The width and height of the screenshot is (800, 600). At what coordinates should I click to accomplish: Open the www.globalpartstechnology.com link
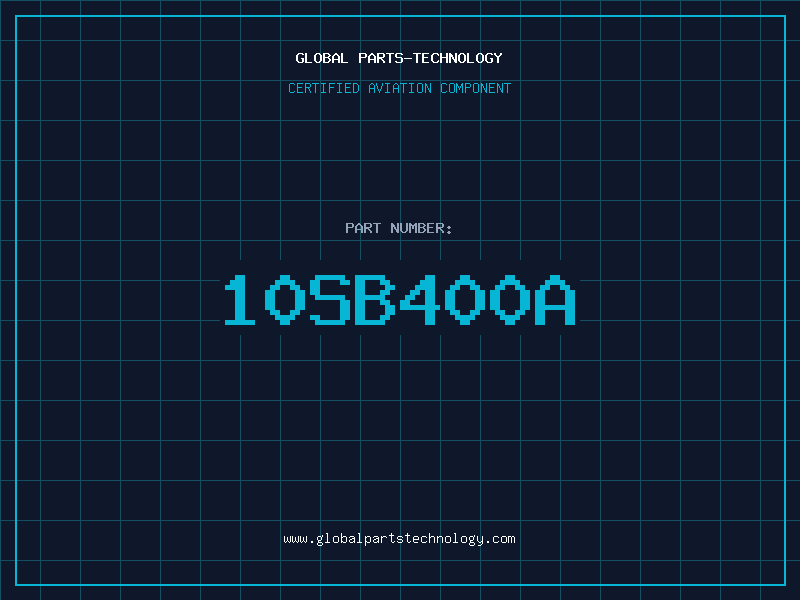click(x=399, y=539)
